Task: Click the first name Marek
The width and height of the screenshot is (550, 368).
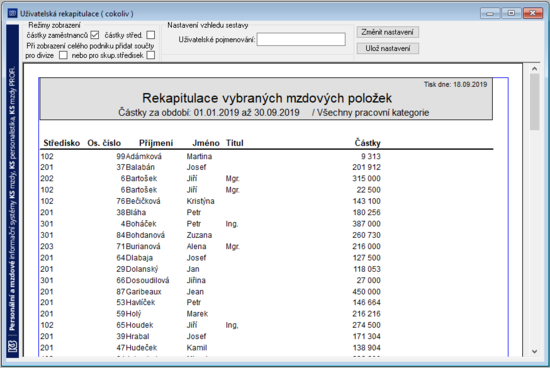Action: (x=197, y=314)
